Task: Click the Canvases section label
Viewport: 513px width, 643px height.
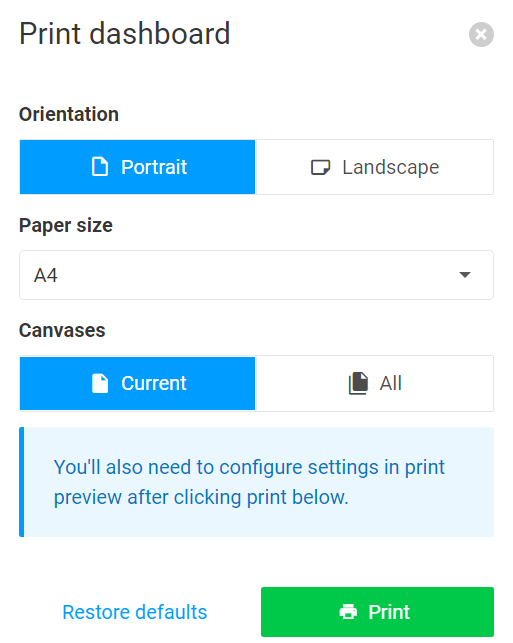Action: pyautogui.click(x=62, y=331)
